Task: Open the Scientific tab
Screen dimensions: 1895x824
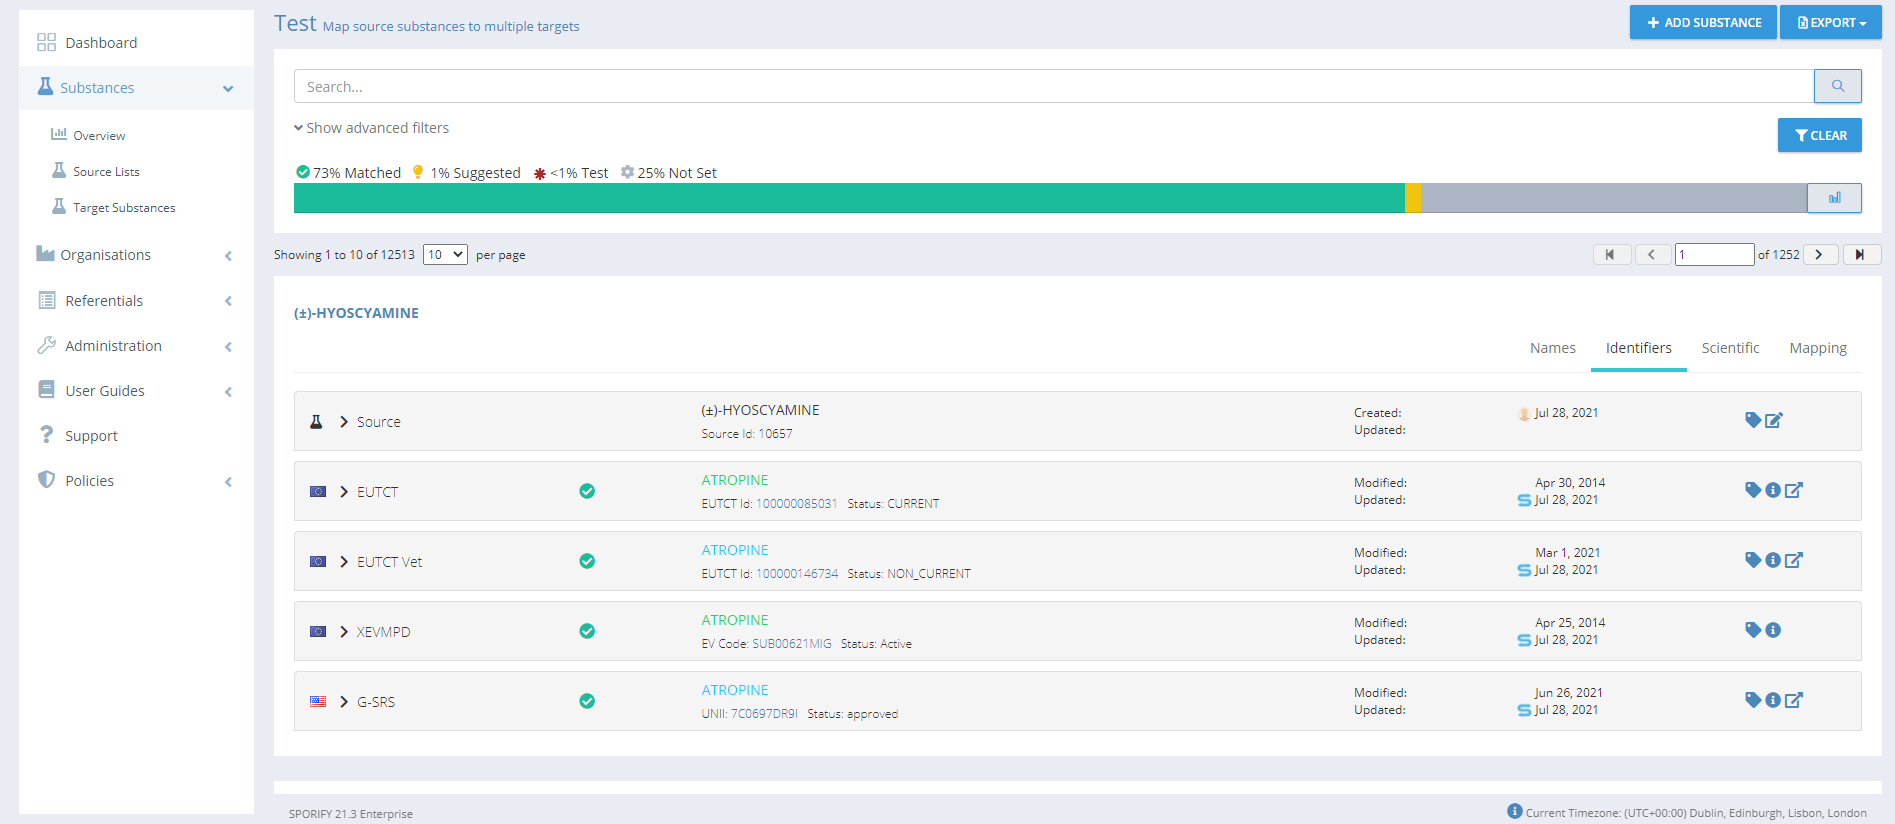Action: [x=1730, y=348]
